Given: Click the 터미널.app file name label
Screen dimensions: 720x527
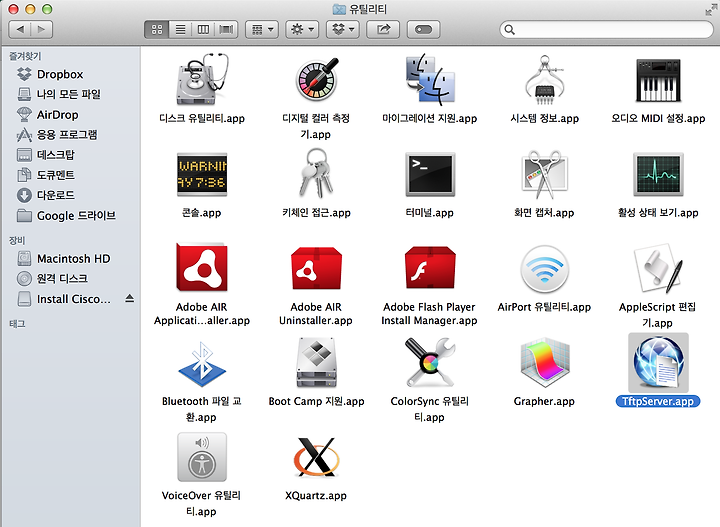Looking at the screenshot, I should 429,213.
